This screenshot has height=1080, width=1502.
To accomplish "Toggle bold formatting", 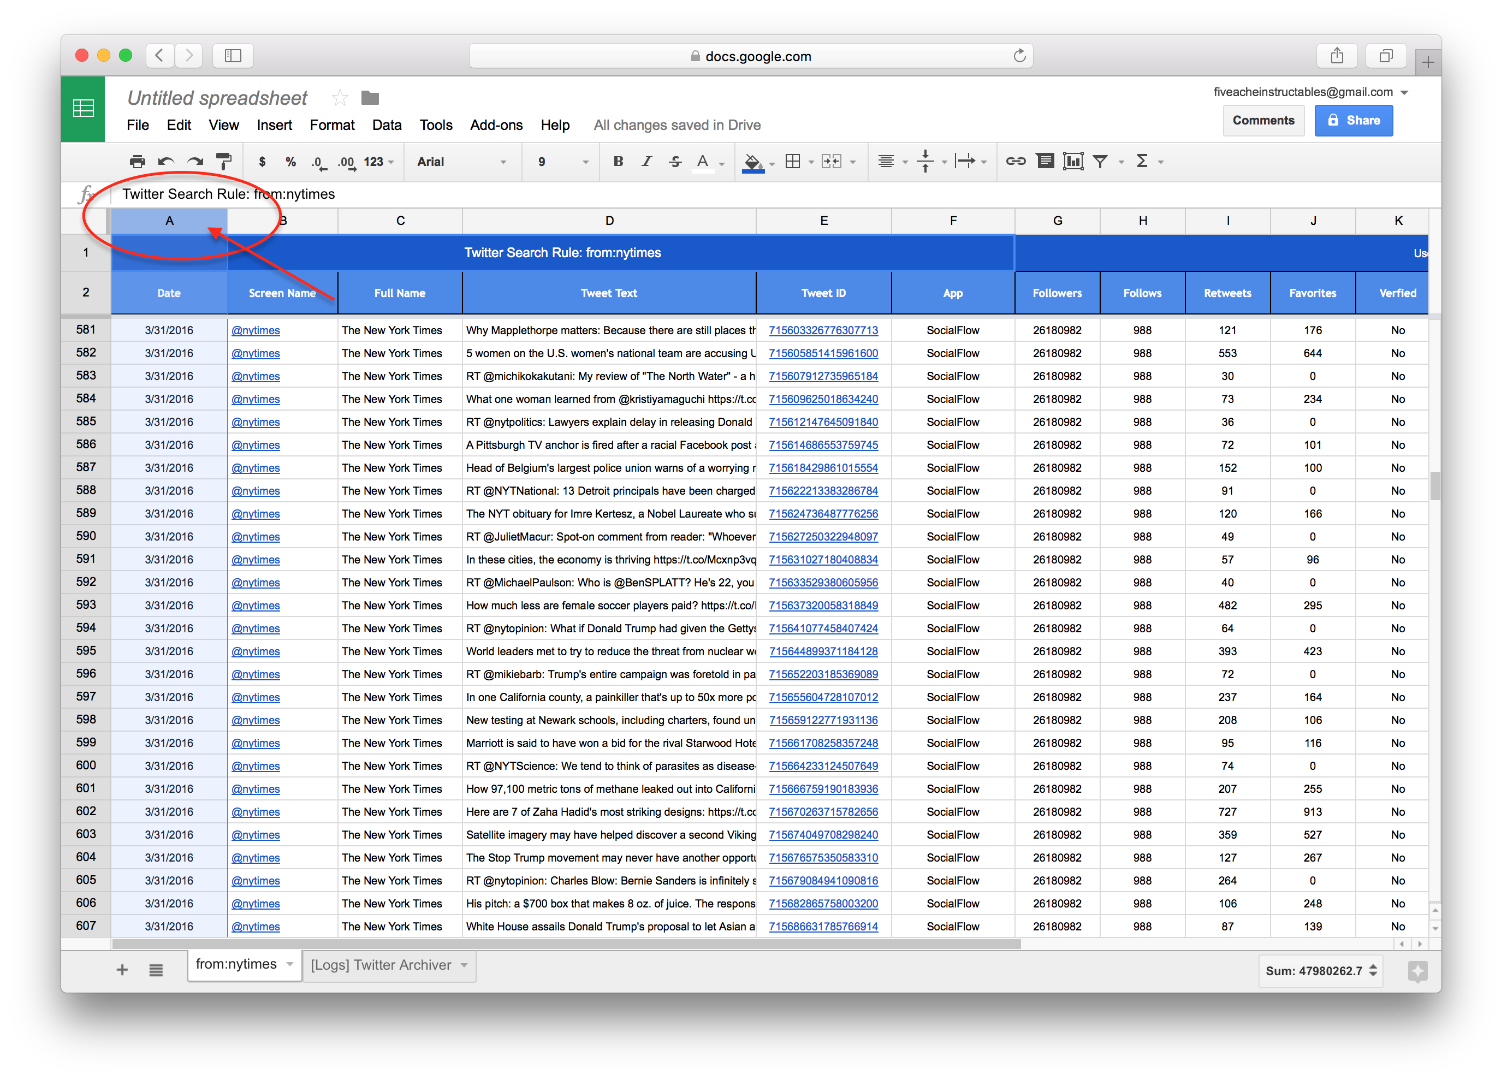I will tap(618, 161).
